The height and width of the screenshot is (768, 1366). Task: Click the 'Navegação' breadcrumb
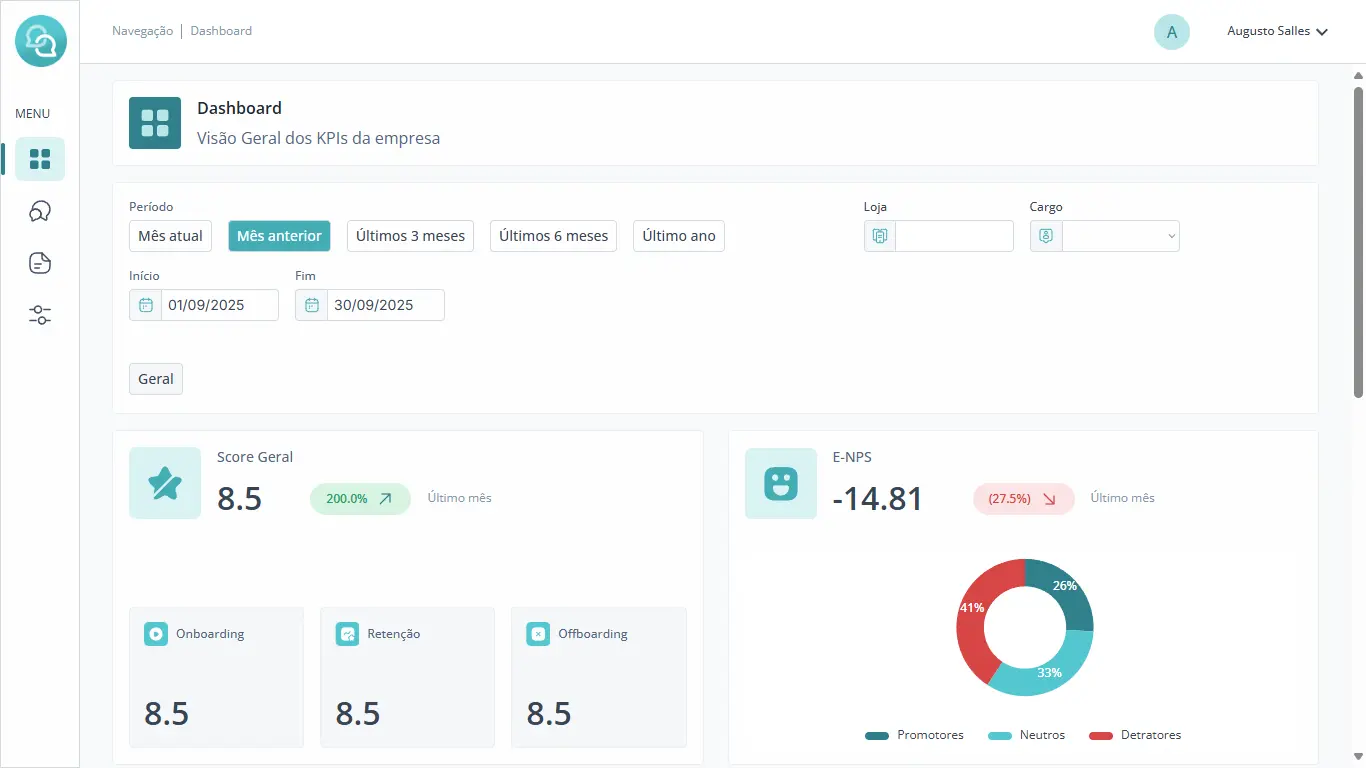142,31
